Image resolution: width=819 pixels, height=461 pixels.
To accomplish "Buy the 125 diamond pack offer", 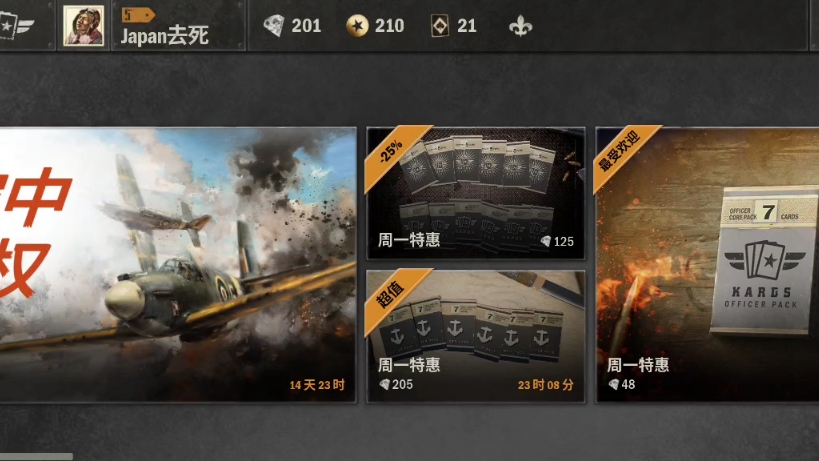I will coord(476,193).
